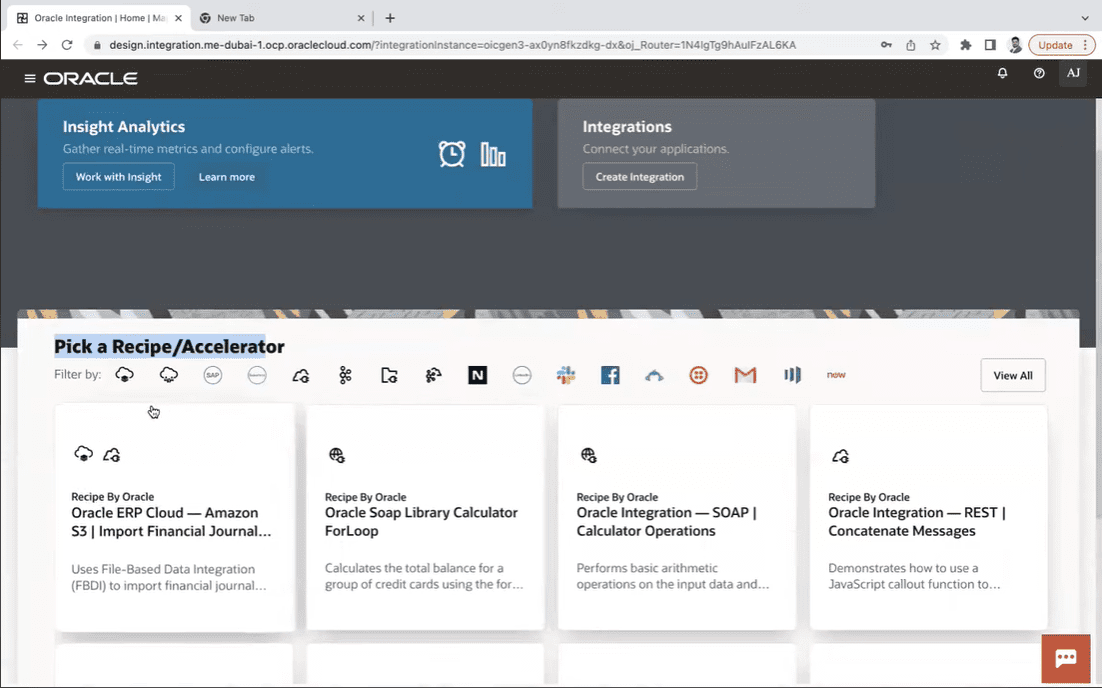Close the New Tab browser tab
Screen dimensions: 1102x688
click(361, 18)
